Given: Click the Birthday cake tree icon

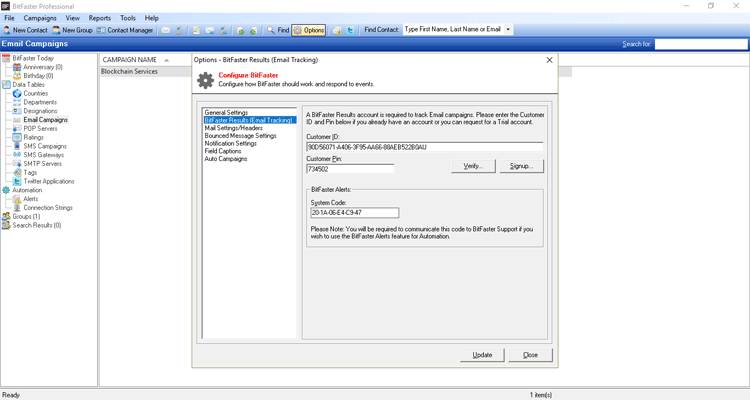Looking at the screenshot, I should click(x=17, y=76).
